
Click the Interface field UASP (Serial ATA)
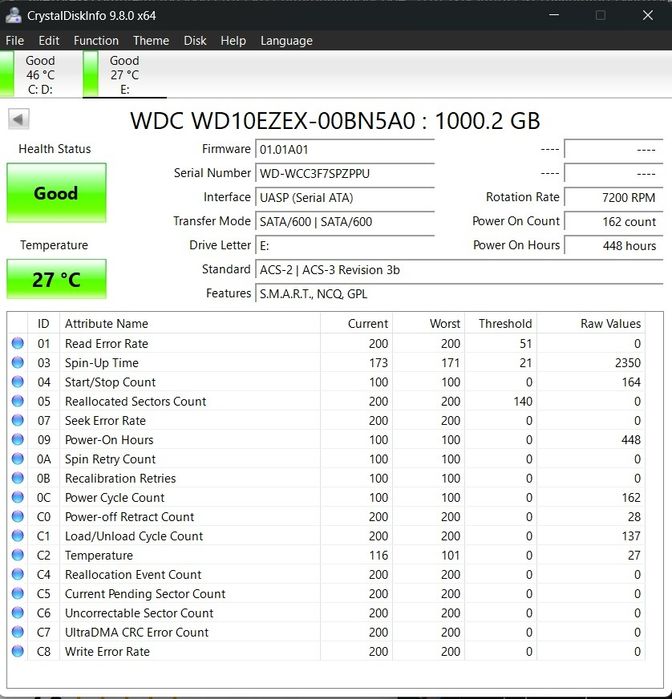coord(345,197)
